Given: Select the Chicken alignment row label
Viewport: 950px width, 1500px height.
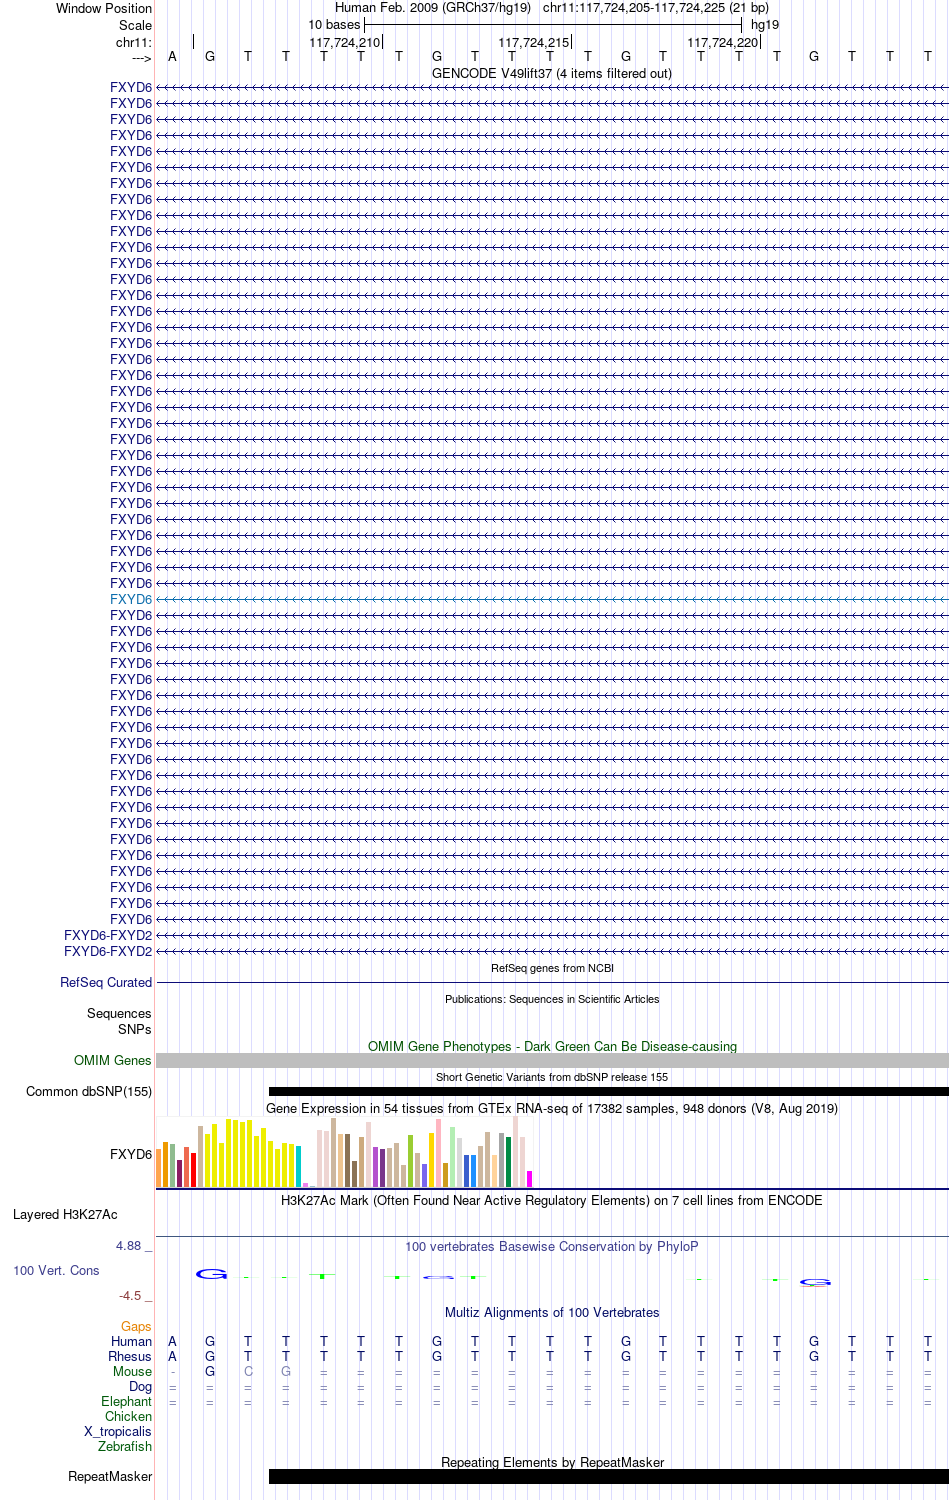Looking at the screenshot, I should click(x=128, y=1416).
